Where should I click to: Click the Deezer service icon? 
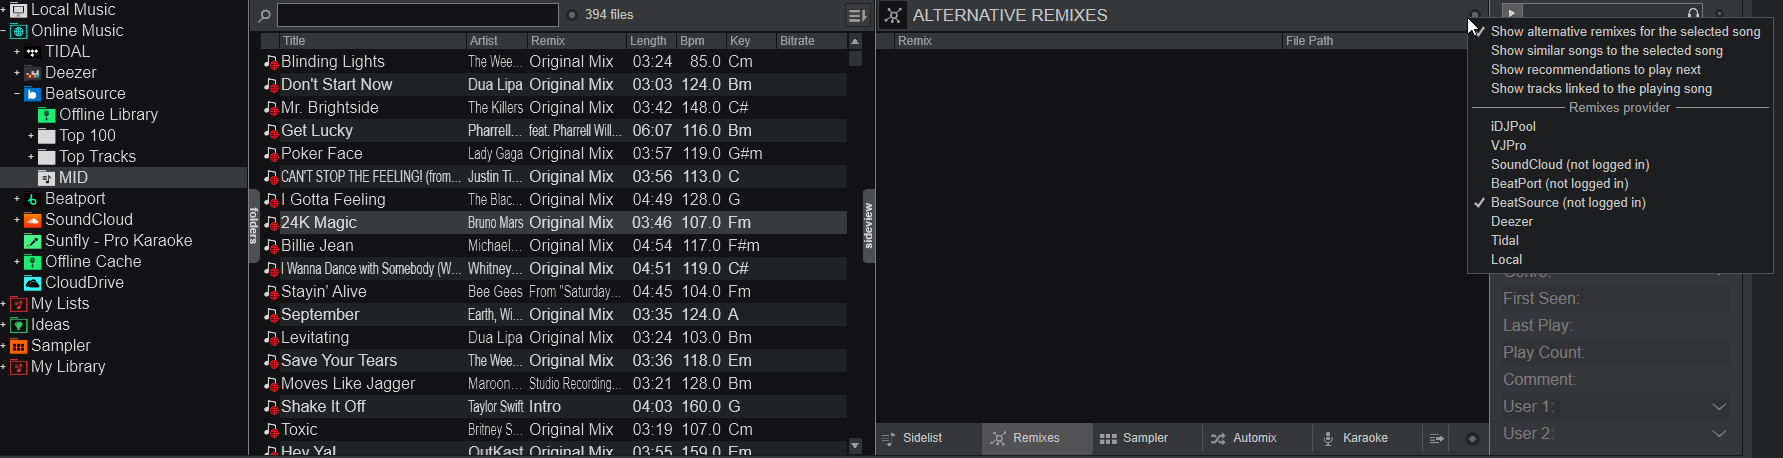(33, 73)
